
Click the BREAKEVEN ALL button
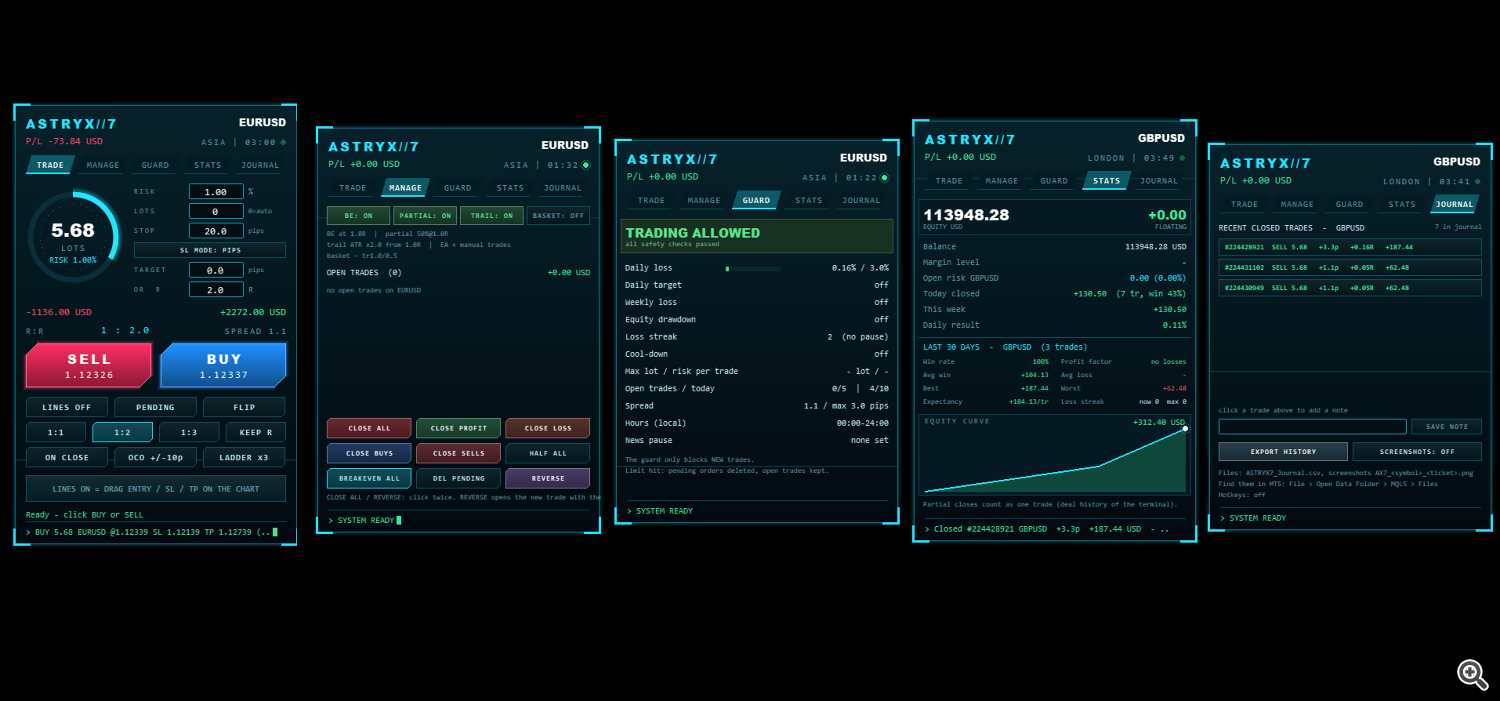click(369, 478)
